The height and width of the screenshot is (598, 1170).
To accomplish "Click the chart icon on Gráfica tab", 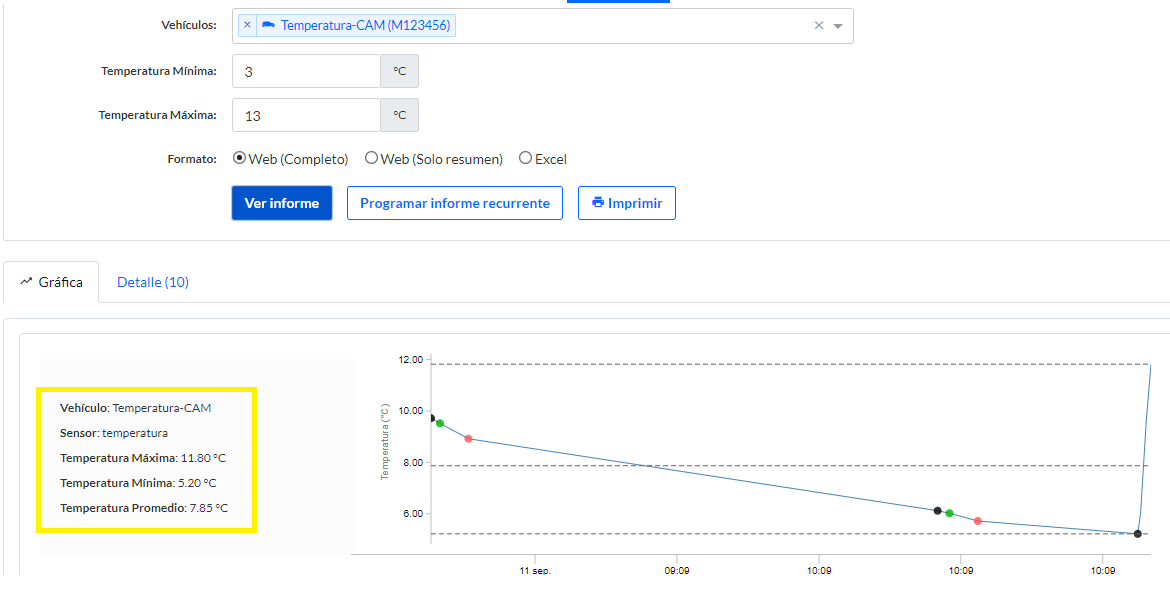I will (x=27, y=282).
